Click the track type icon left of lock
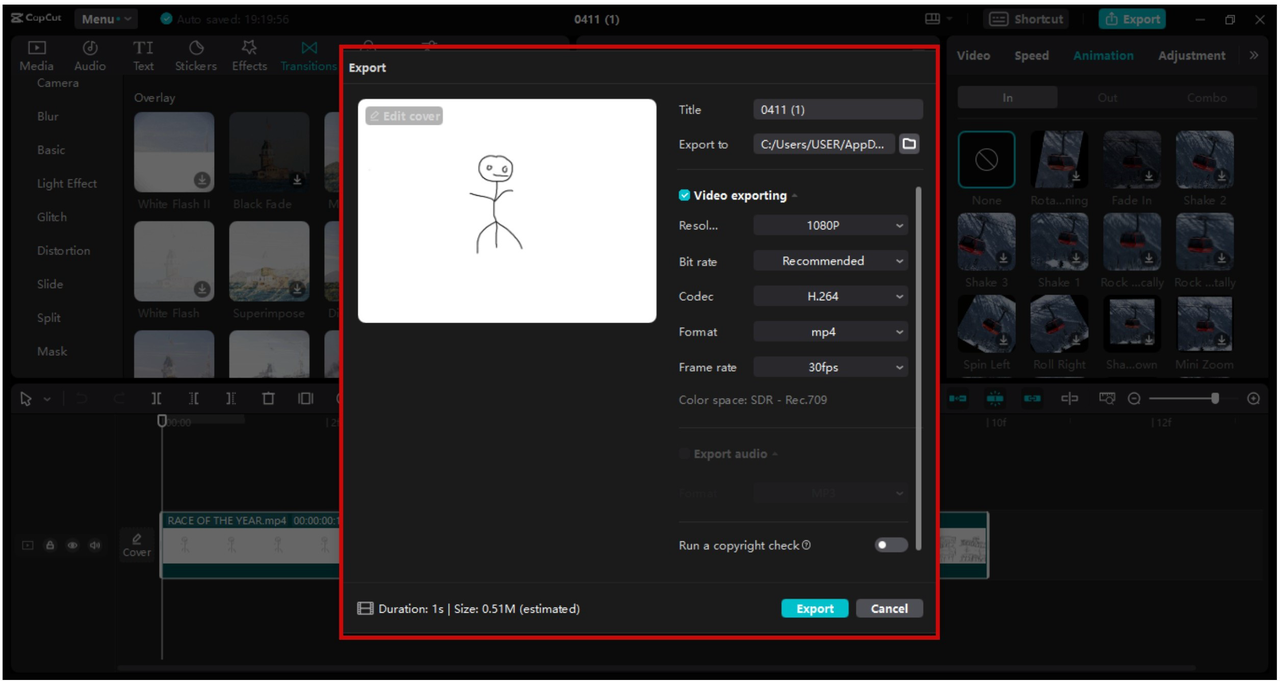1280x681 pixels. [28, 546]
